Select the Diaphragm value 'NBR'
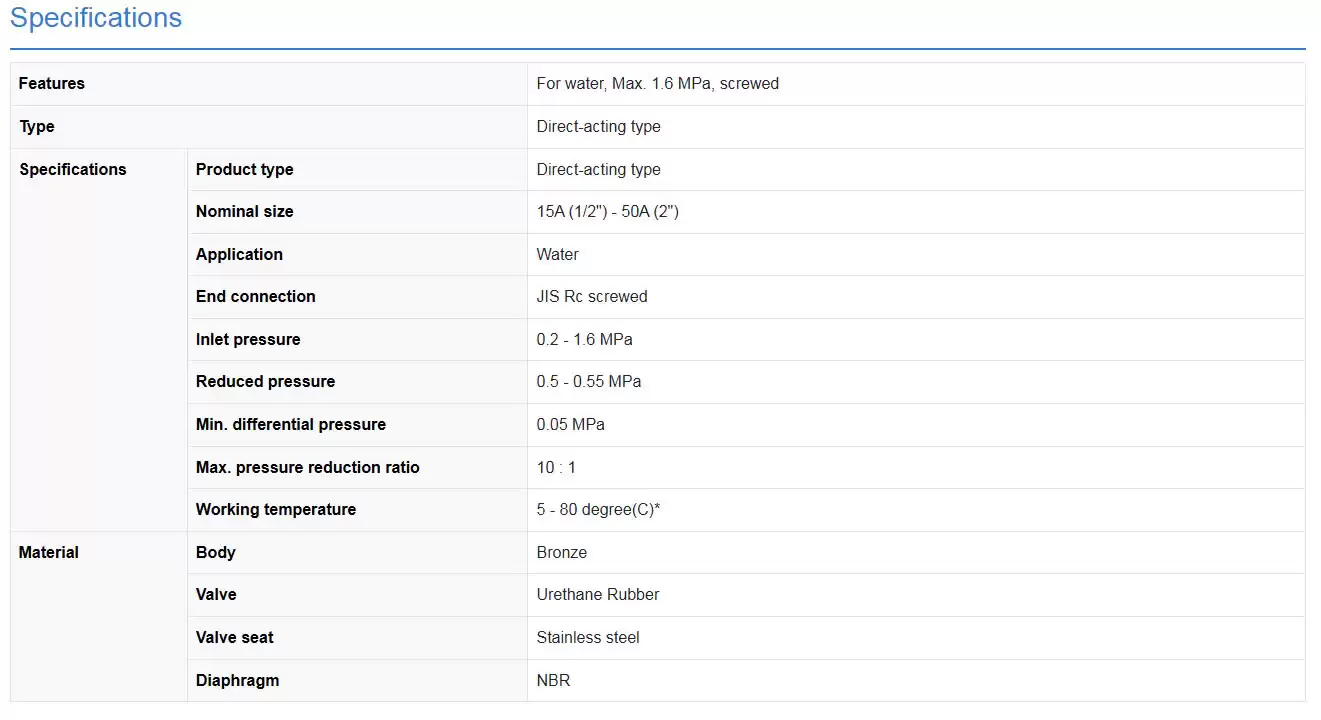This screenshot has height=720, width=1321. pyautogui.click(x=554, y=681)
